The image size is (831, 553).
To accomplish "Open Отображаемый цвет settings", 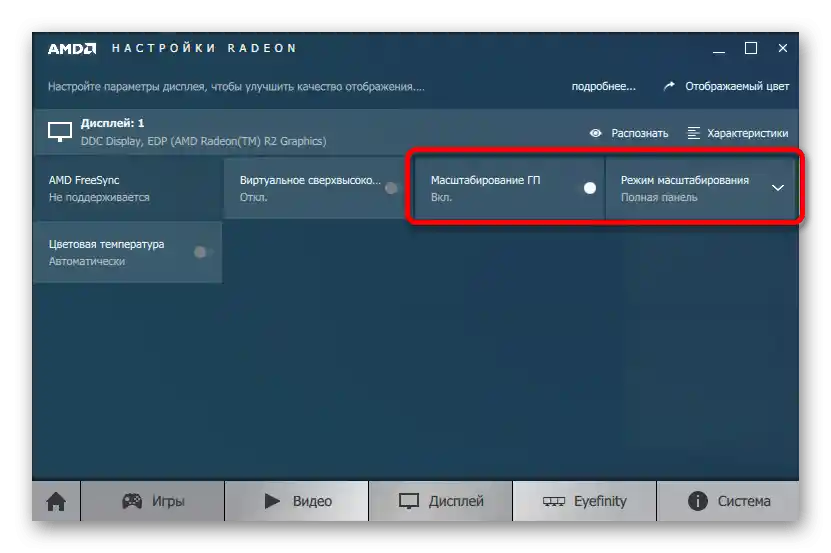I will [737, 86].
